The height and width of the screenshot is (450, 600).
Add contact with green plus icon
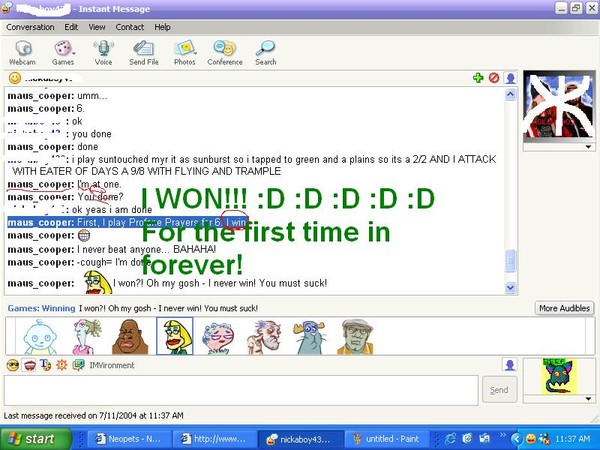point(478,78)
